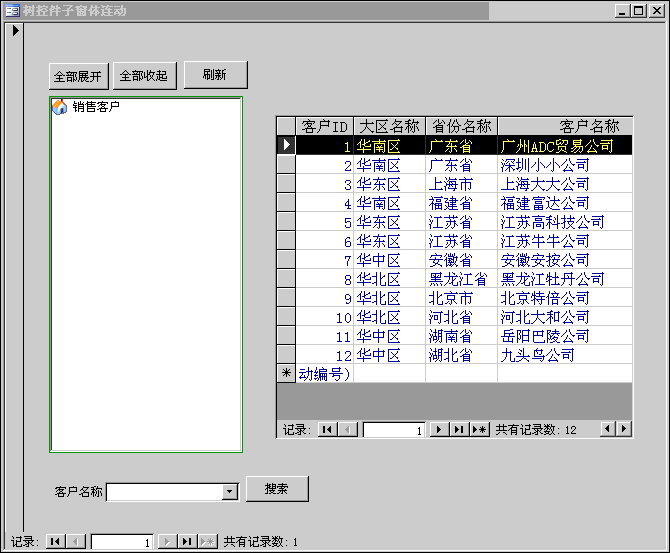This screenshot has height=553, width=670.
Task: Click the cell 上海大大公司
Action: coord(565,183)
